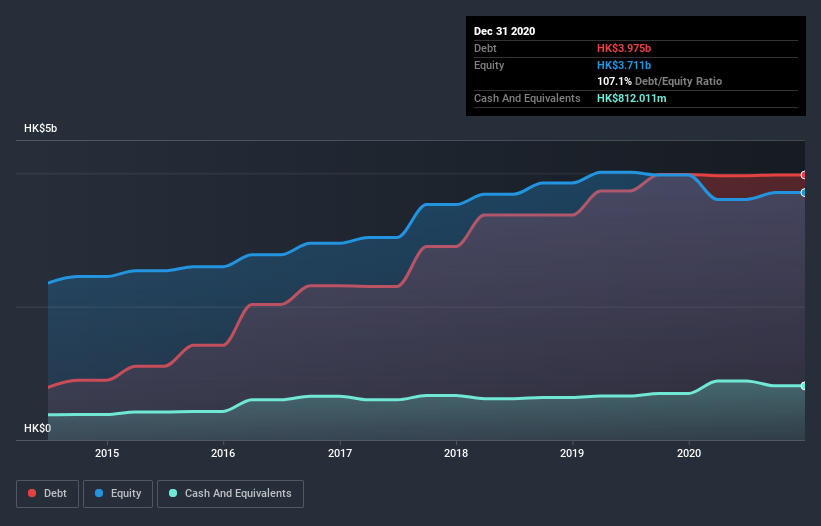Click the Equity label in the tooltip
The image size is (821, 526).
(489, 65)
